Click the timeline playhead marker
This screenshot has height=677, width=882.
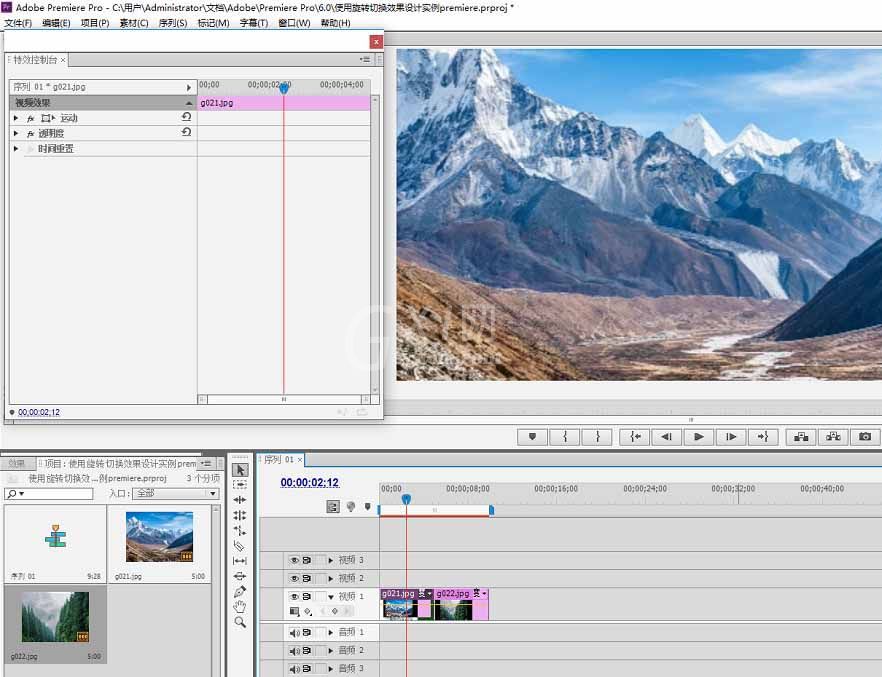click(406, 498)
